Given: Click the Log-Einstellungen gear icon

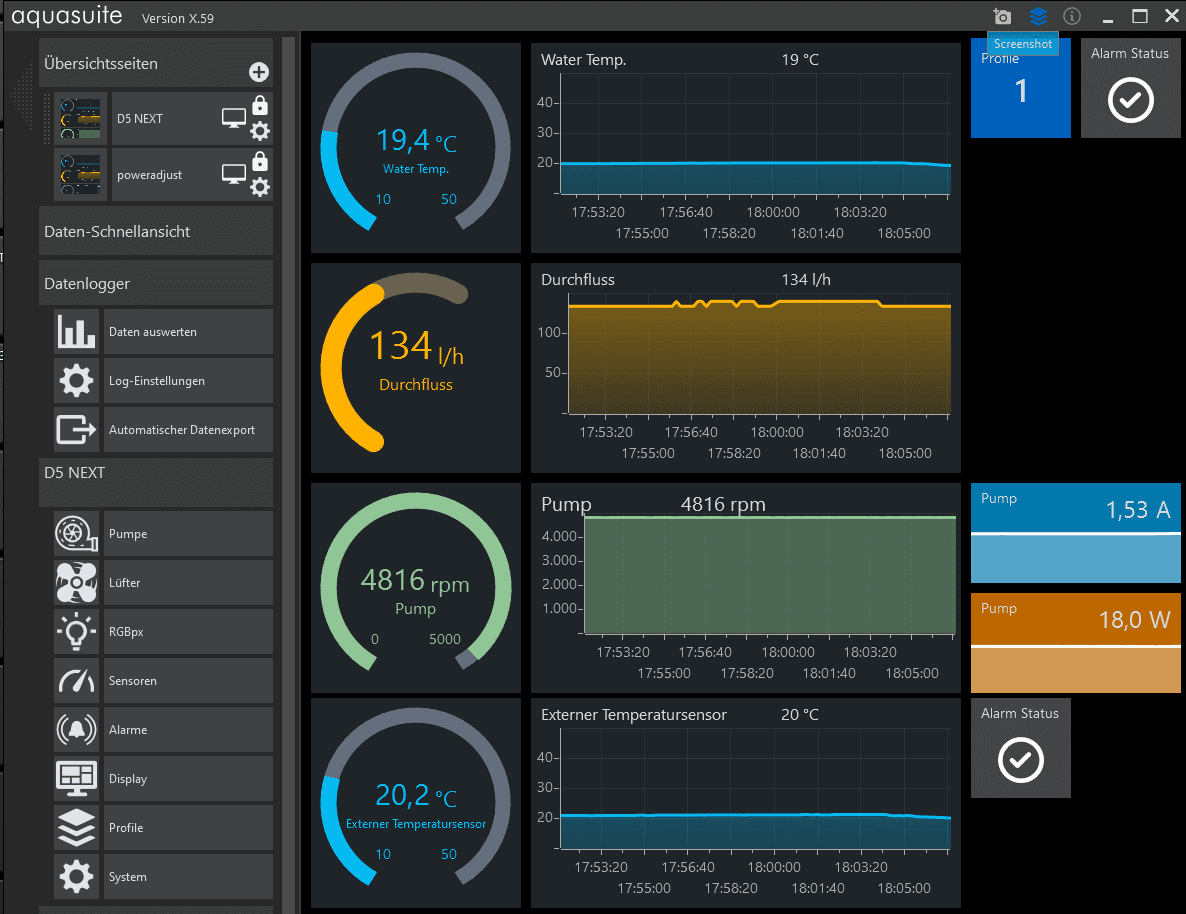Looking at the screenshot, I should (x=76, y=381).
